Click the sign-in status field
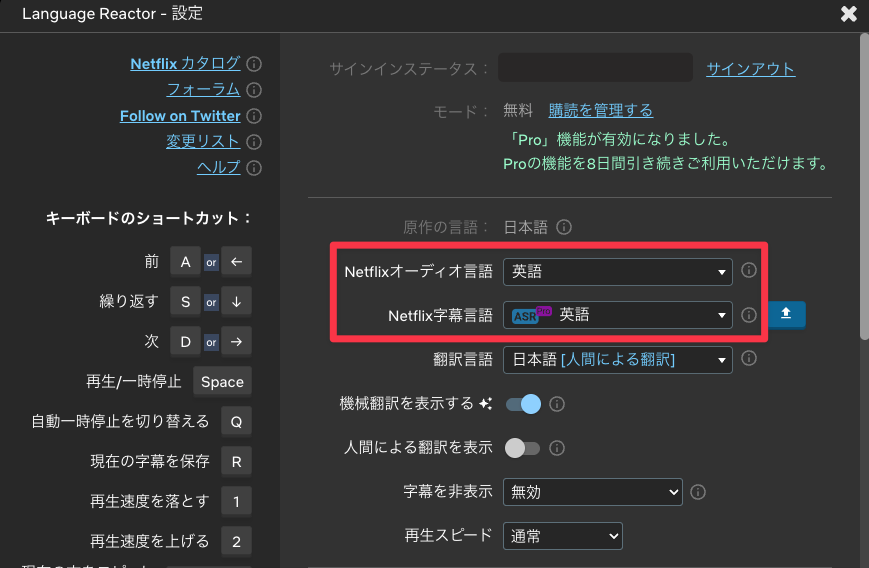Screen dimensions: 869x568 [595, 68]
